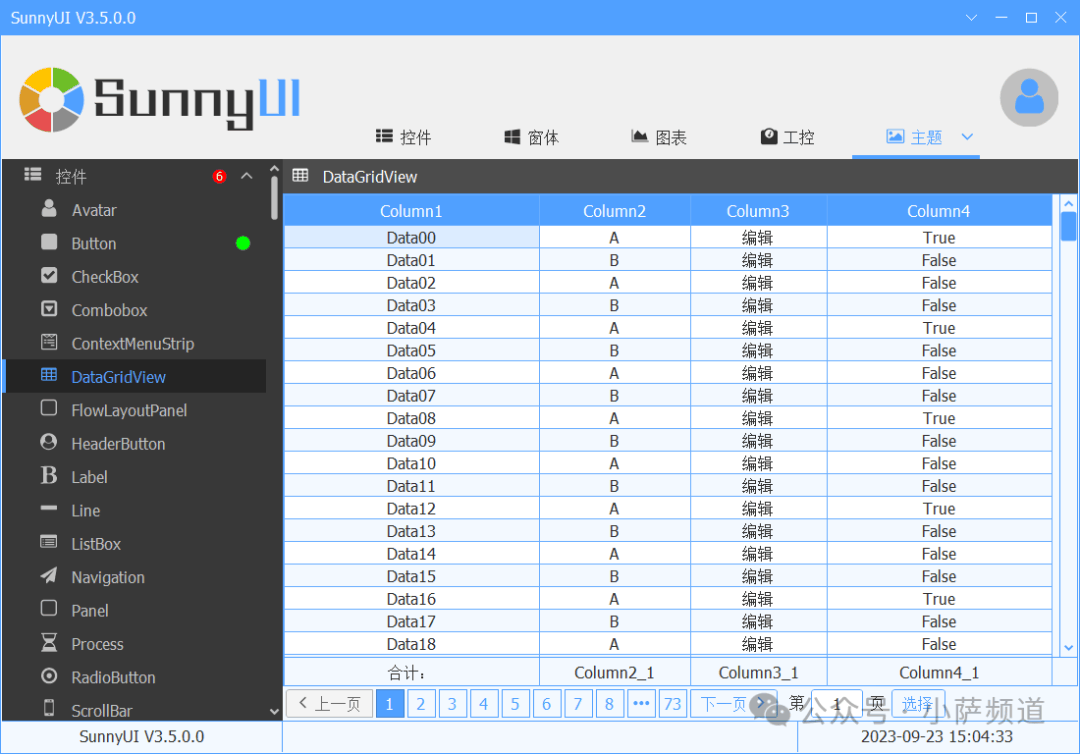Click the 上一页 previous page button
This screenshot has width=1080, height=754.
(x=330, y=704)
